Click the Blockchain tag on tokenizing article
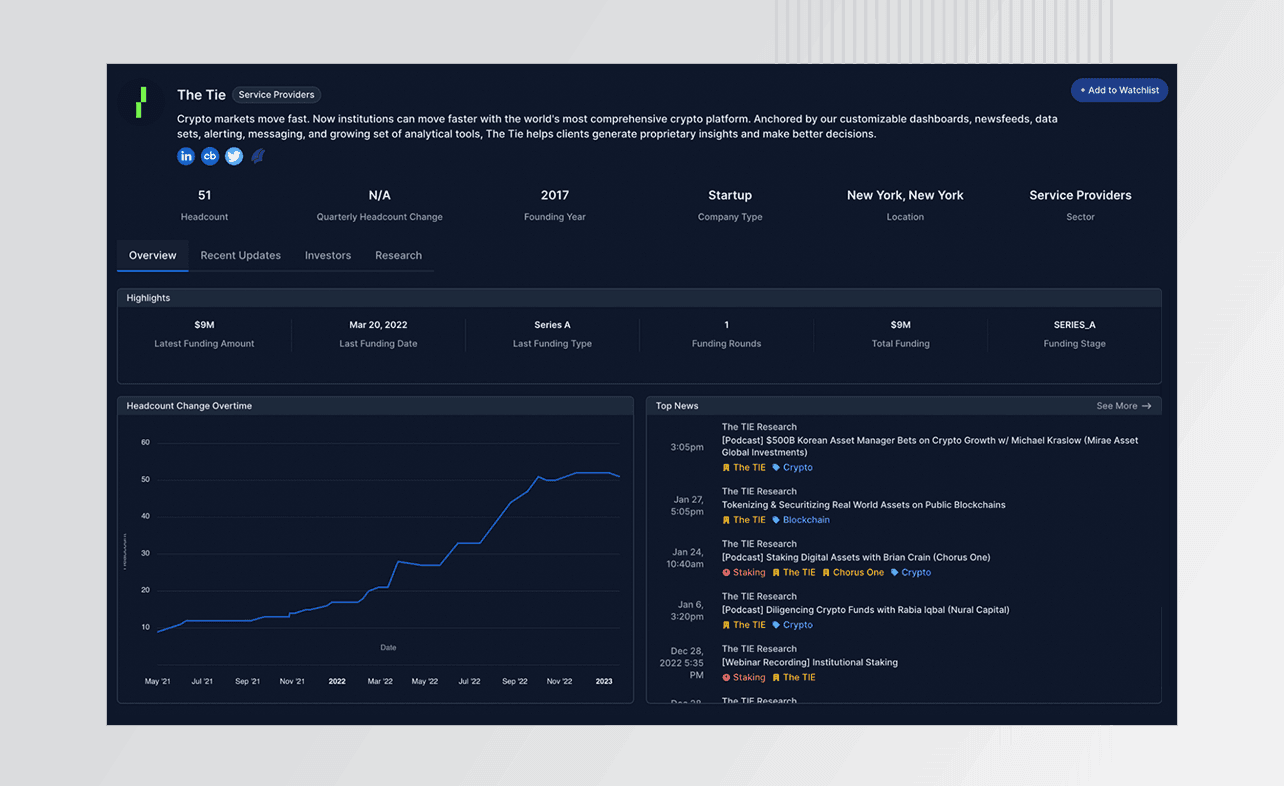The width and height of the screenshot is (1284, 786). 805,520
